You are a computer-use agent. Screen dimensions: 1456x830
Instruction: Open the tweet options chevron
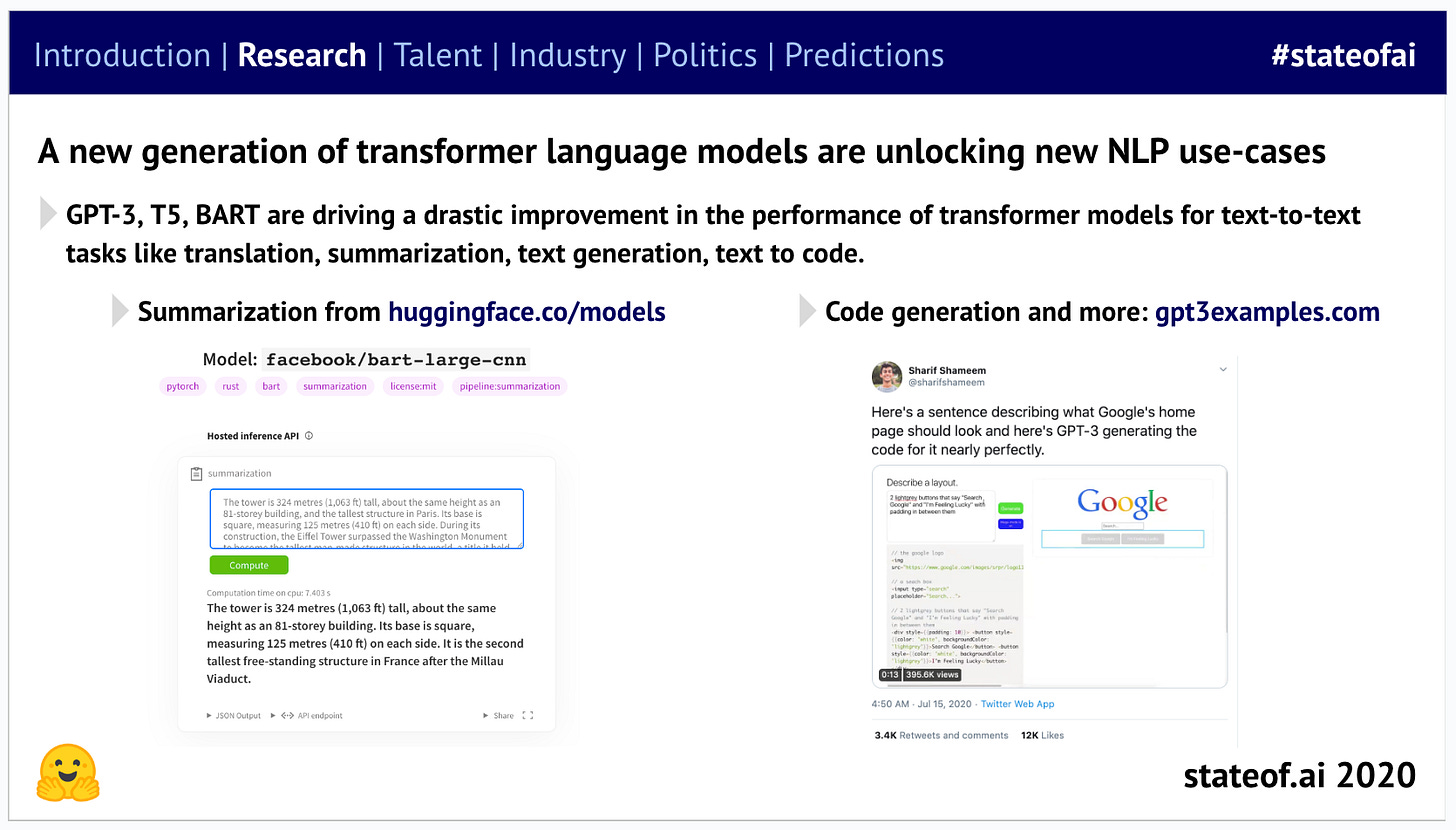tap(1222, 369)
